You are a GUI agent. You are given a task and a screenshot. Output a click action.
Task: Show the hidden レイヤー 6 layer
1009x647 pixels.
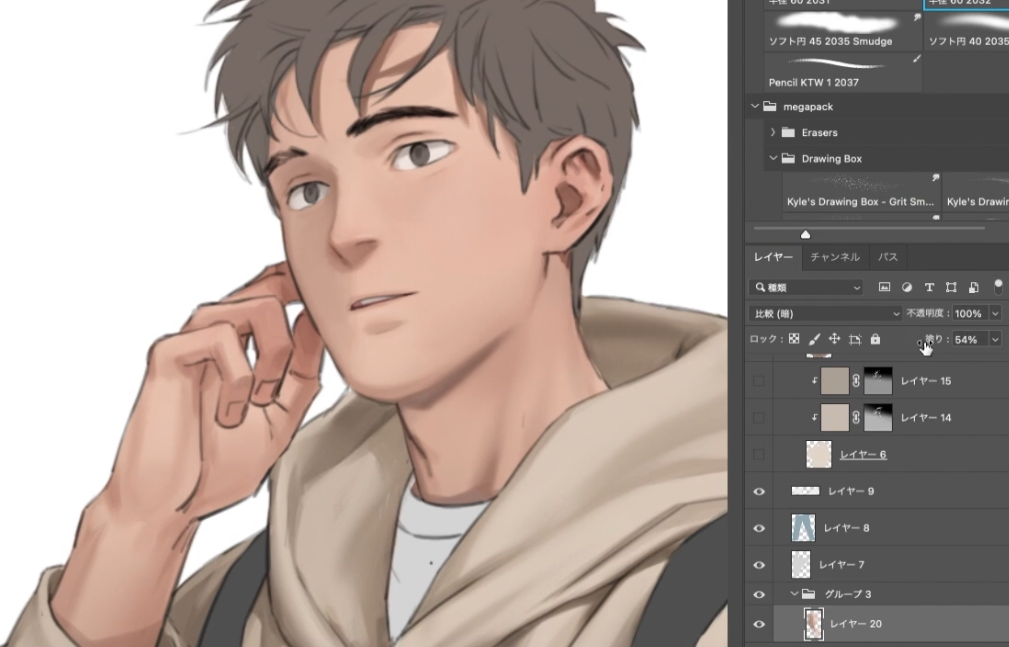759,454
